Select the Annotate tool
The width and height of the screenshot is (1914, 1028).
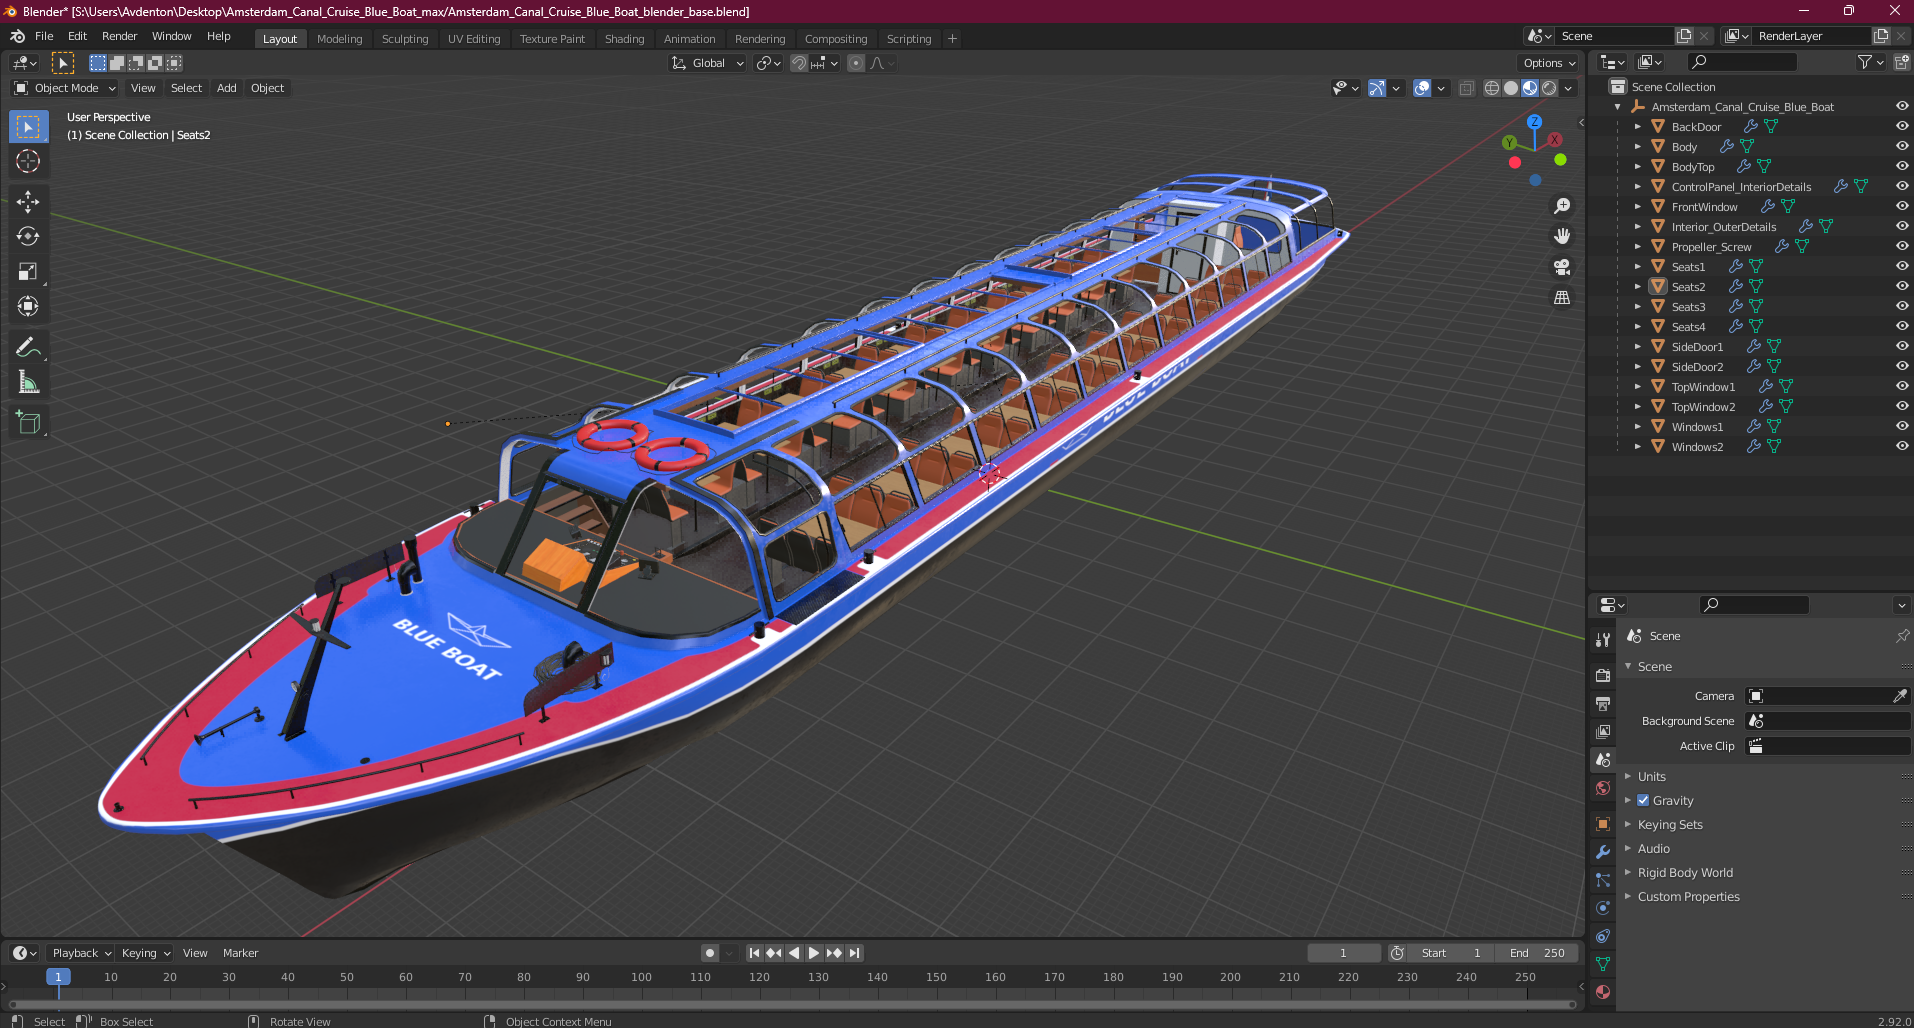pyautogui.click(x=28, y=347)
